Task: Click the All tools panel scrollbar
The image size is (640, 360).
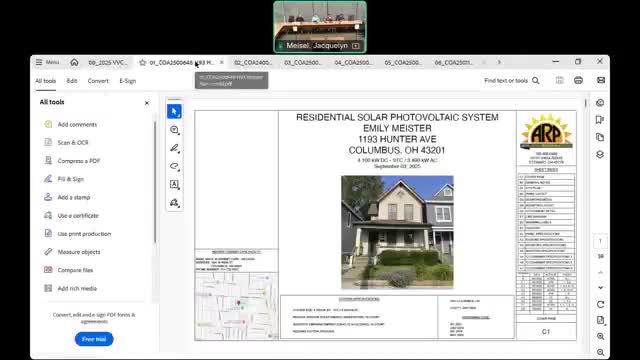Action: (155, 182)
